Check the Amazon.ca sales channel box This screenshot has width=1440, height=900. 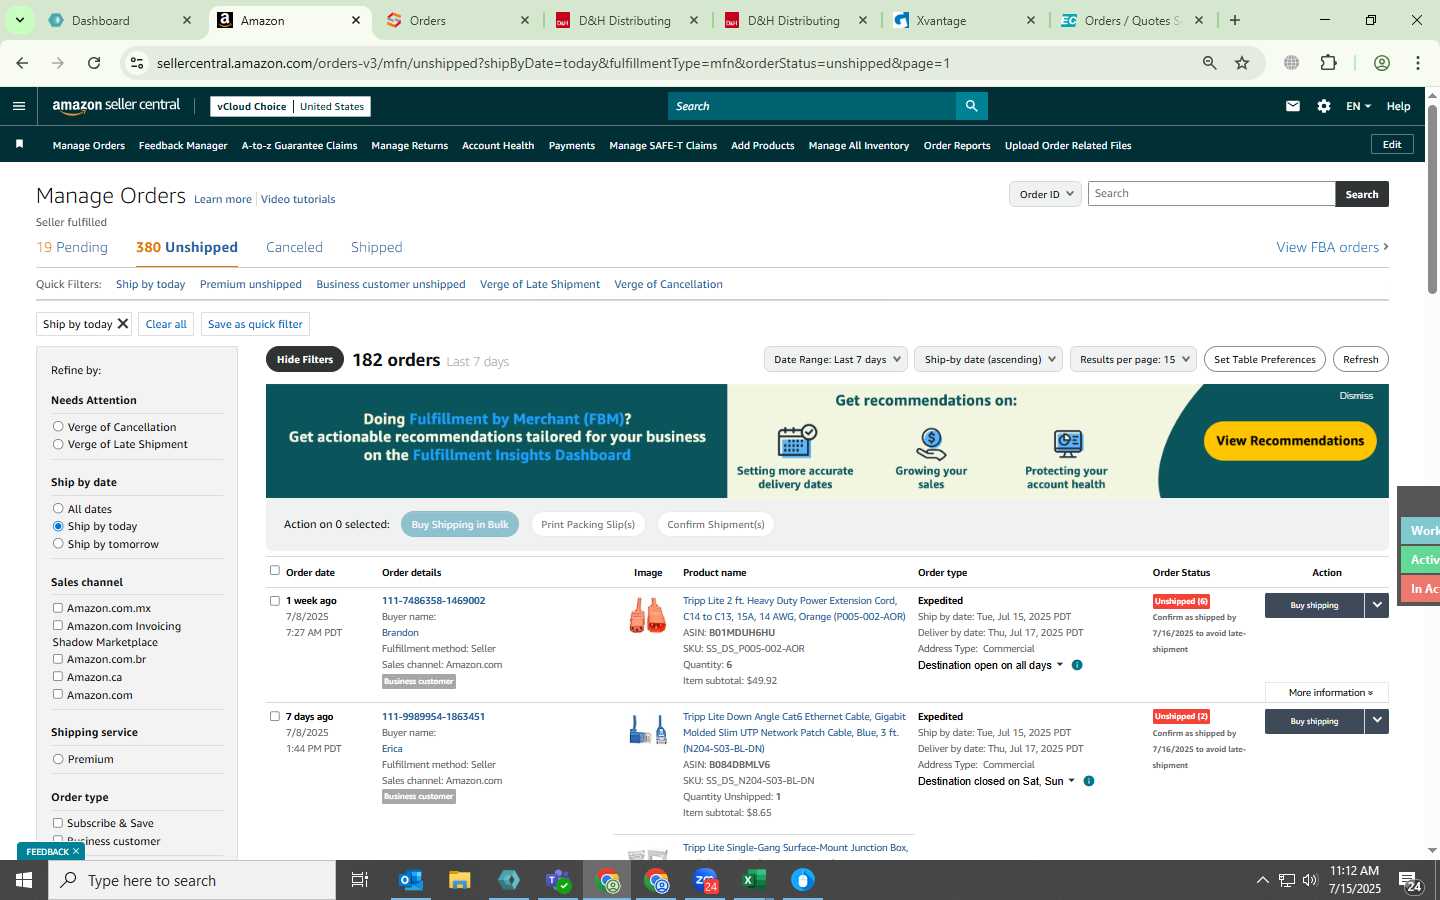(58, 677)
